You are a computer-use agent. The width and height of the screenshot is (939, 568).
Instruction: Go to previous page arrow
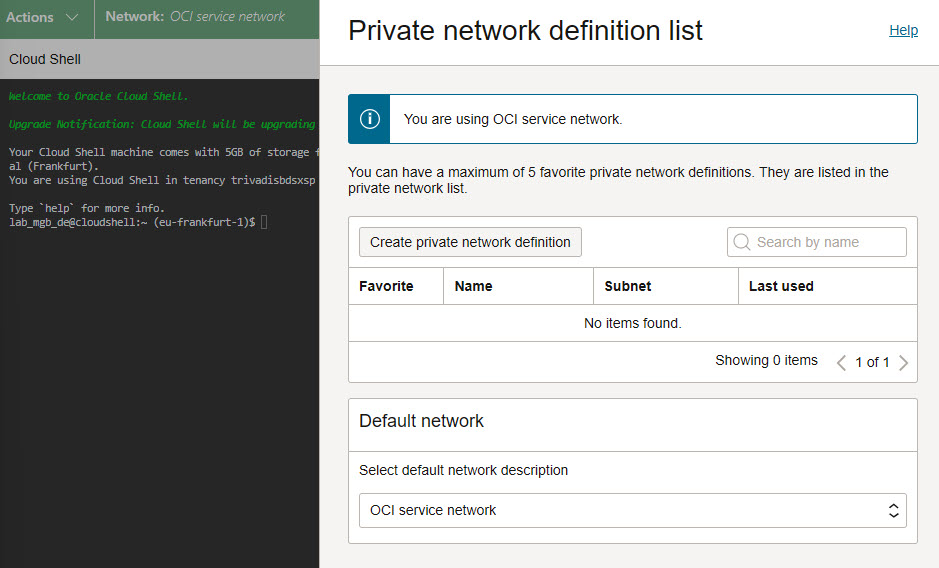click(841, 362)
